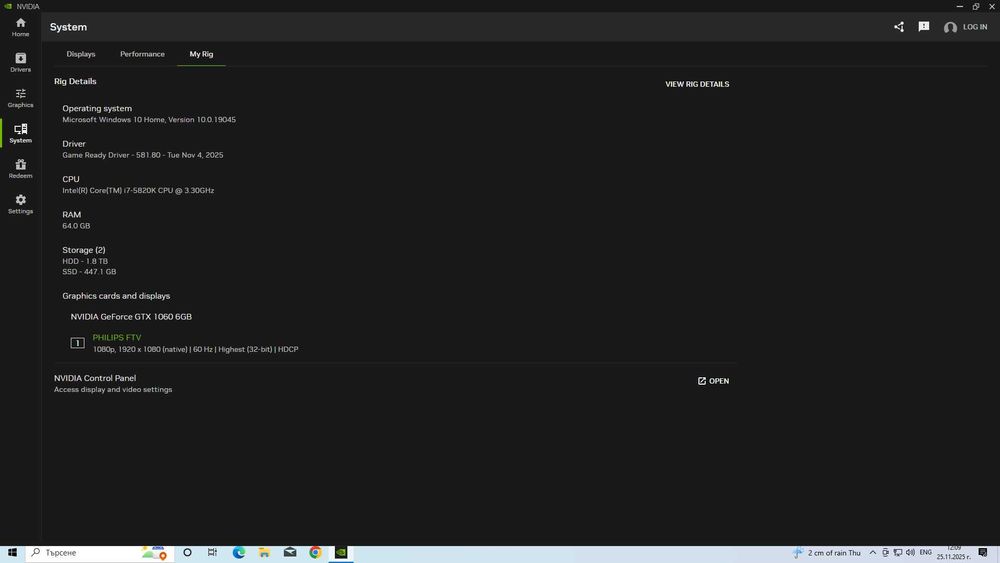Open the Mail app on taskbar
1000x563 pixels.
click(x=290, y=553)
